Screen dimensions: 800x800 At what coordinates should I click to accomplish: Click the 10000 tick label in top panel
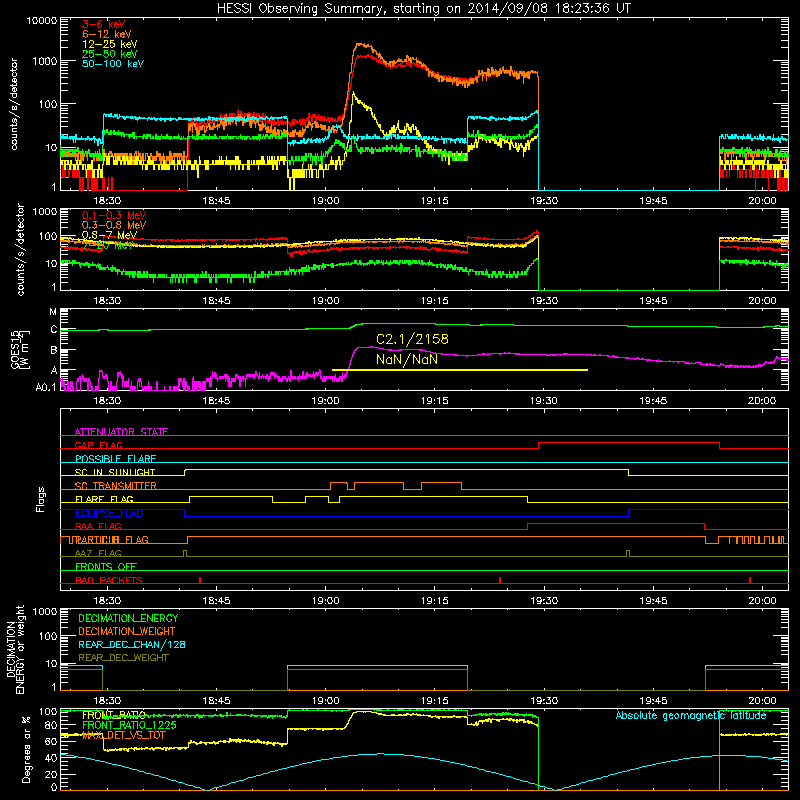click(42, 20)
